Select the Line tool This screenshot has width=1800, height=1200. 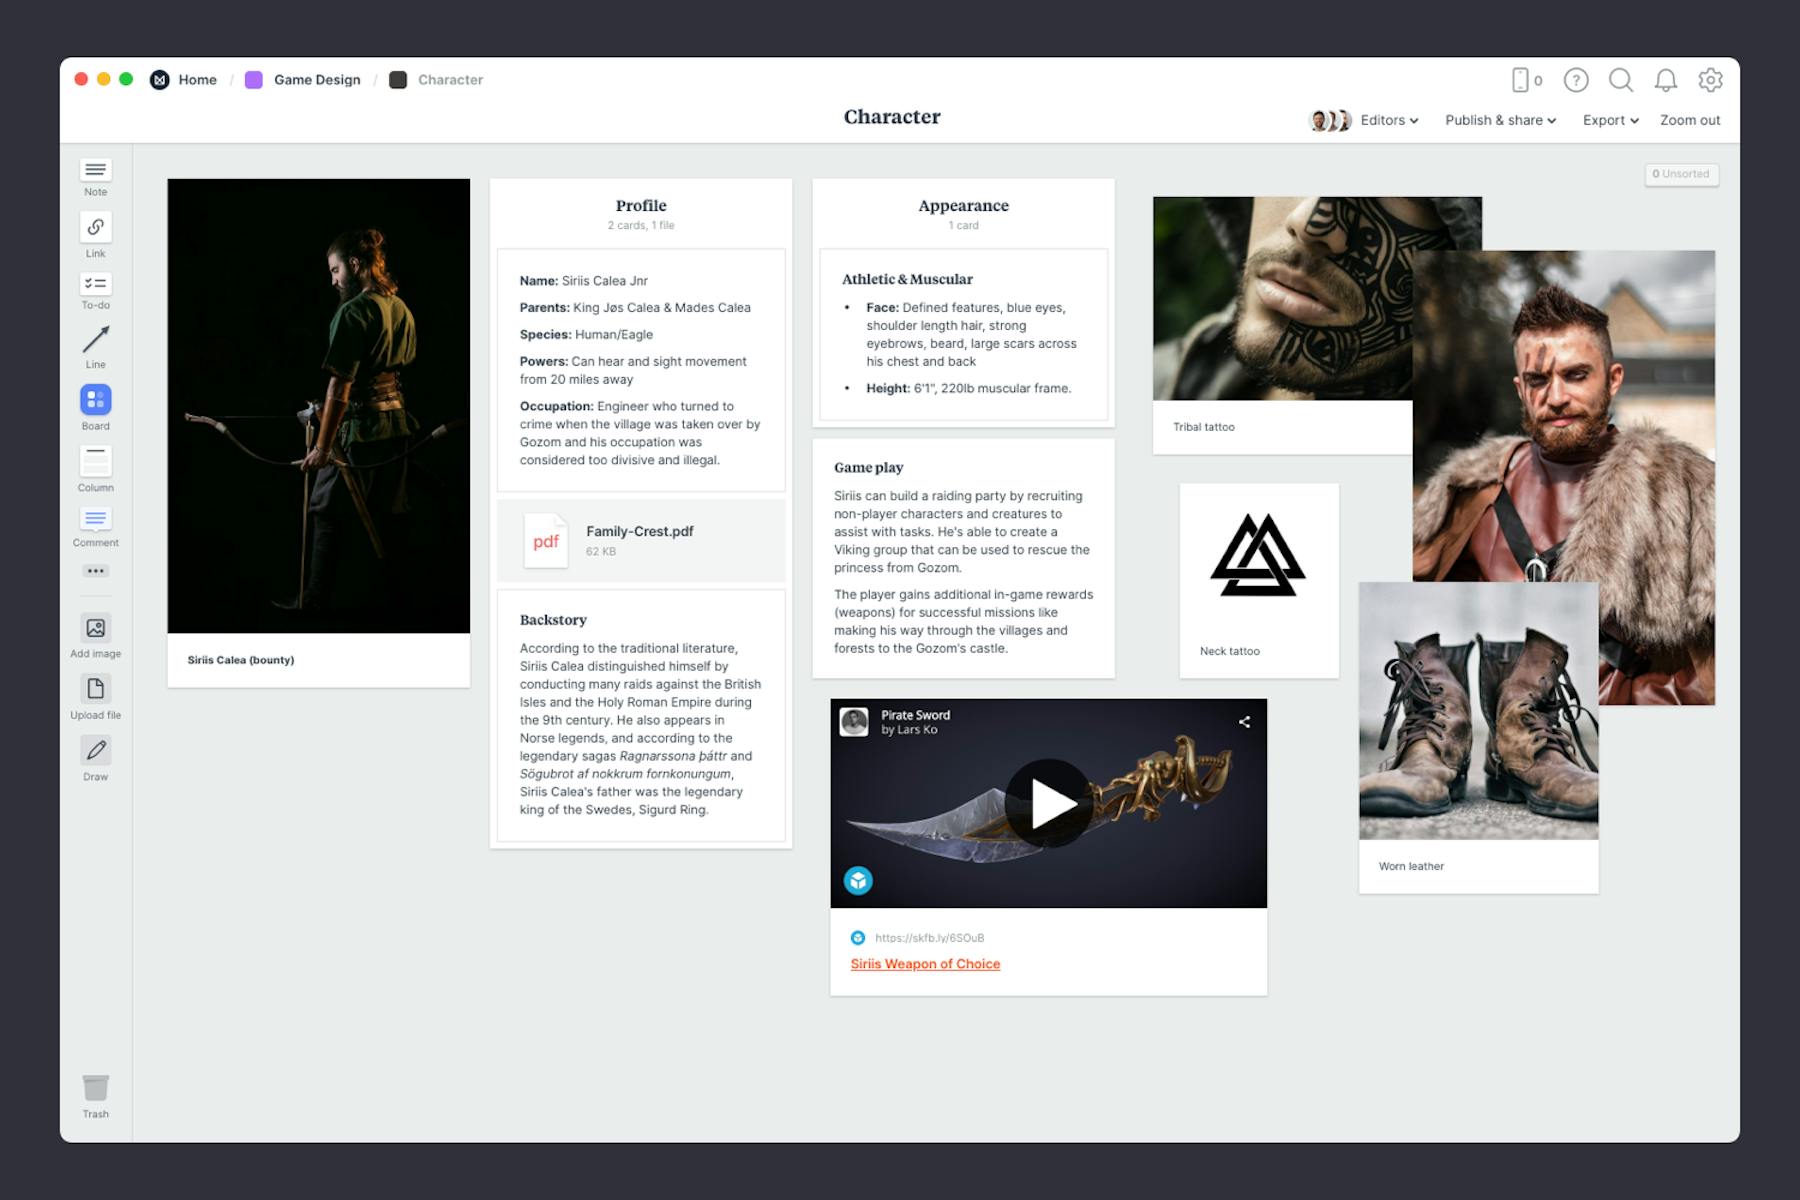pos(95,341)
